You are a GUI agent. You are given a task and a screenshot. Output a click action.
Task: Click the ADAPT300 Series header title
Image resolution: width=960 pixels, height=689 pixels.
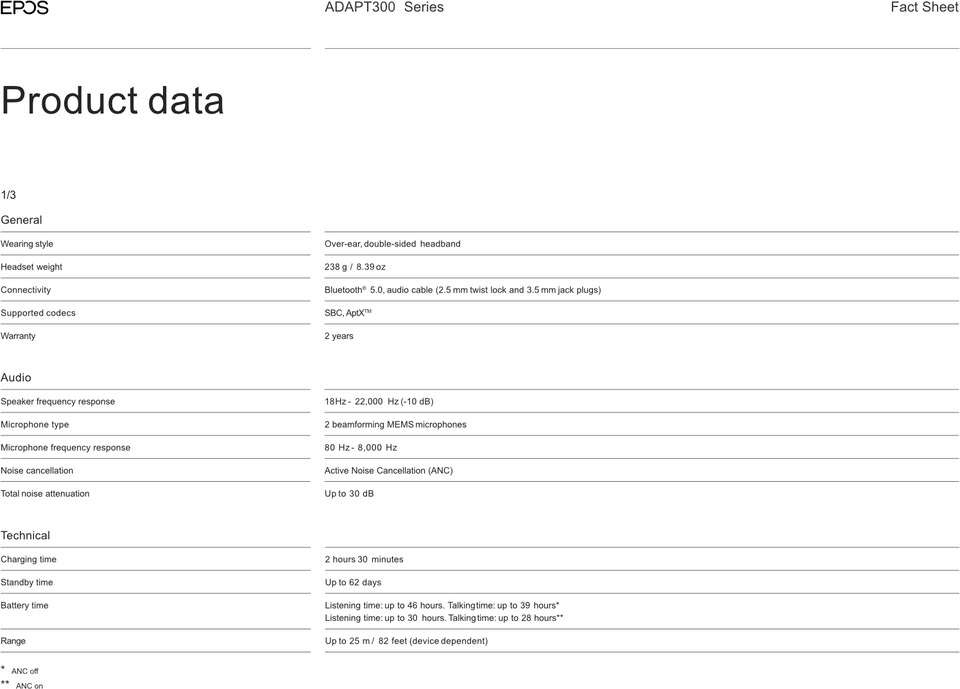click(384, 8)
